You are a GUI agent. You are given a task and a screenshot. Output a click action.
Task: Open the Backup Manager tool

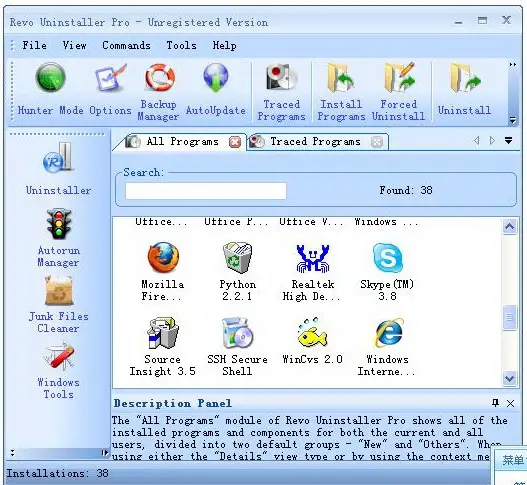158,92
